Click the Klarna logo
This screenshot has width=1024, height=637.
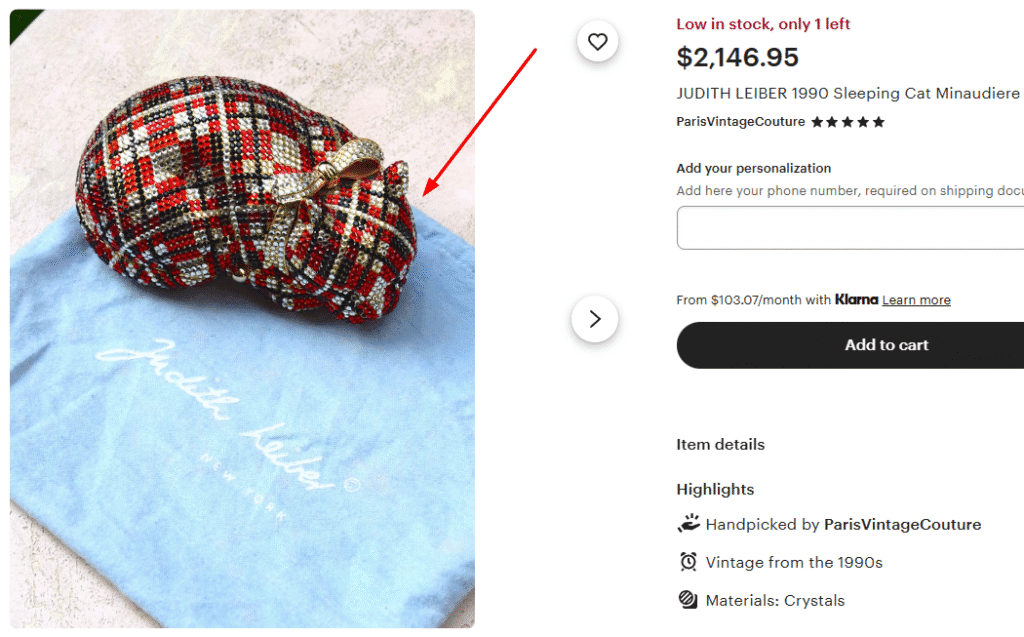coord(856,299)
